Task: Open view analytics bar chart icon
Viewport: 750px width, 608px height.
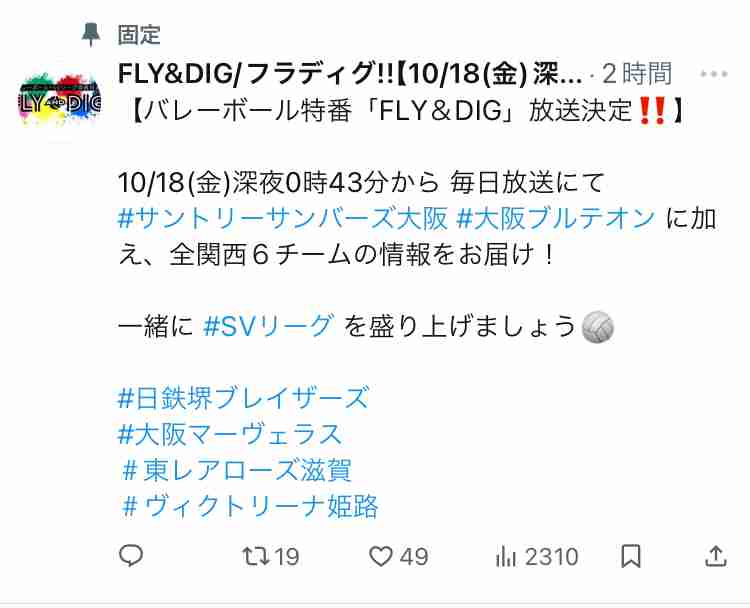Action: point(506,556)
